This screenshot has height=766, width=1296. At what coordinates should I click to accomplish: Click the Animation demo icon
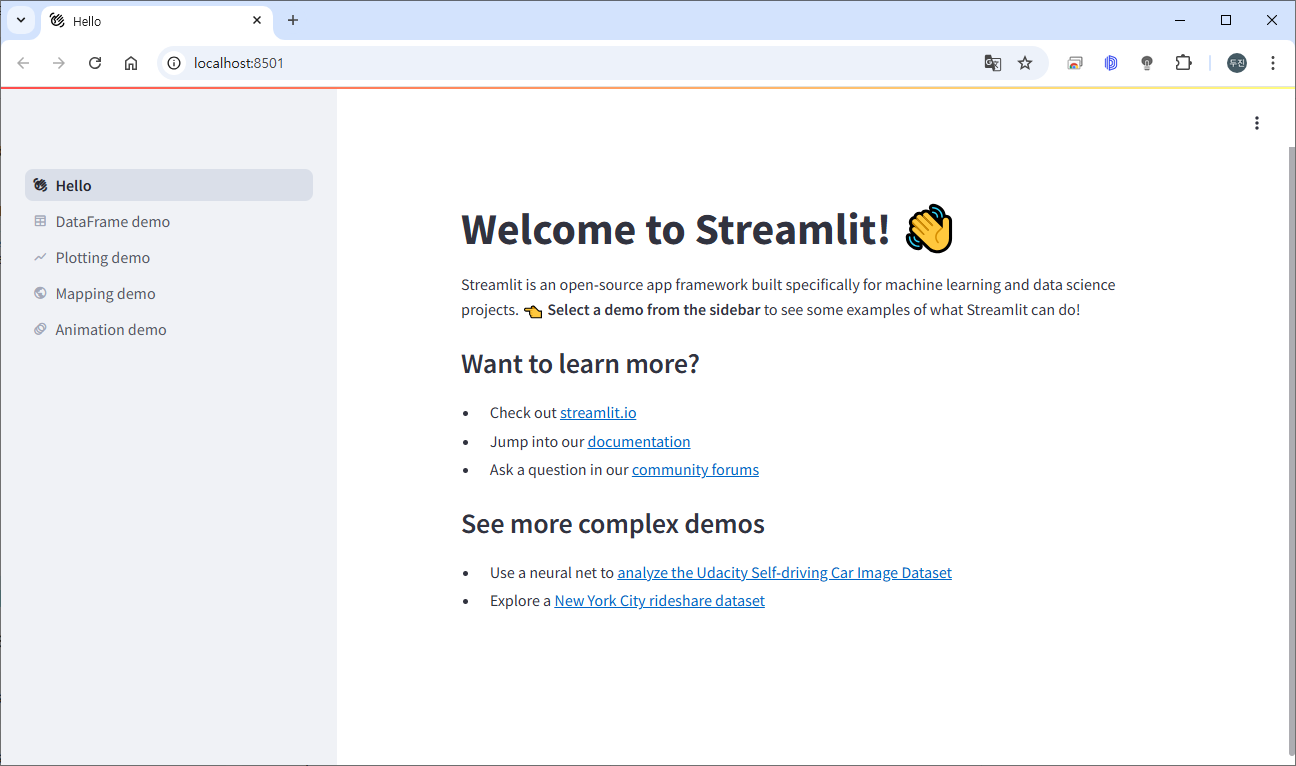coord(40,329)
